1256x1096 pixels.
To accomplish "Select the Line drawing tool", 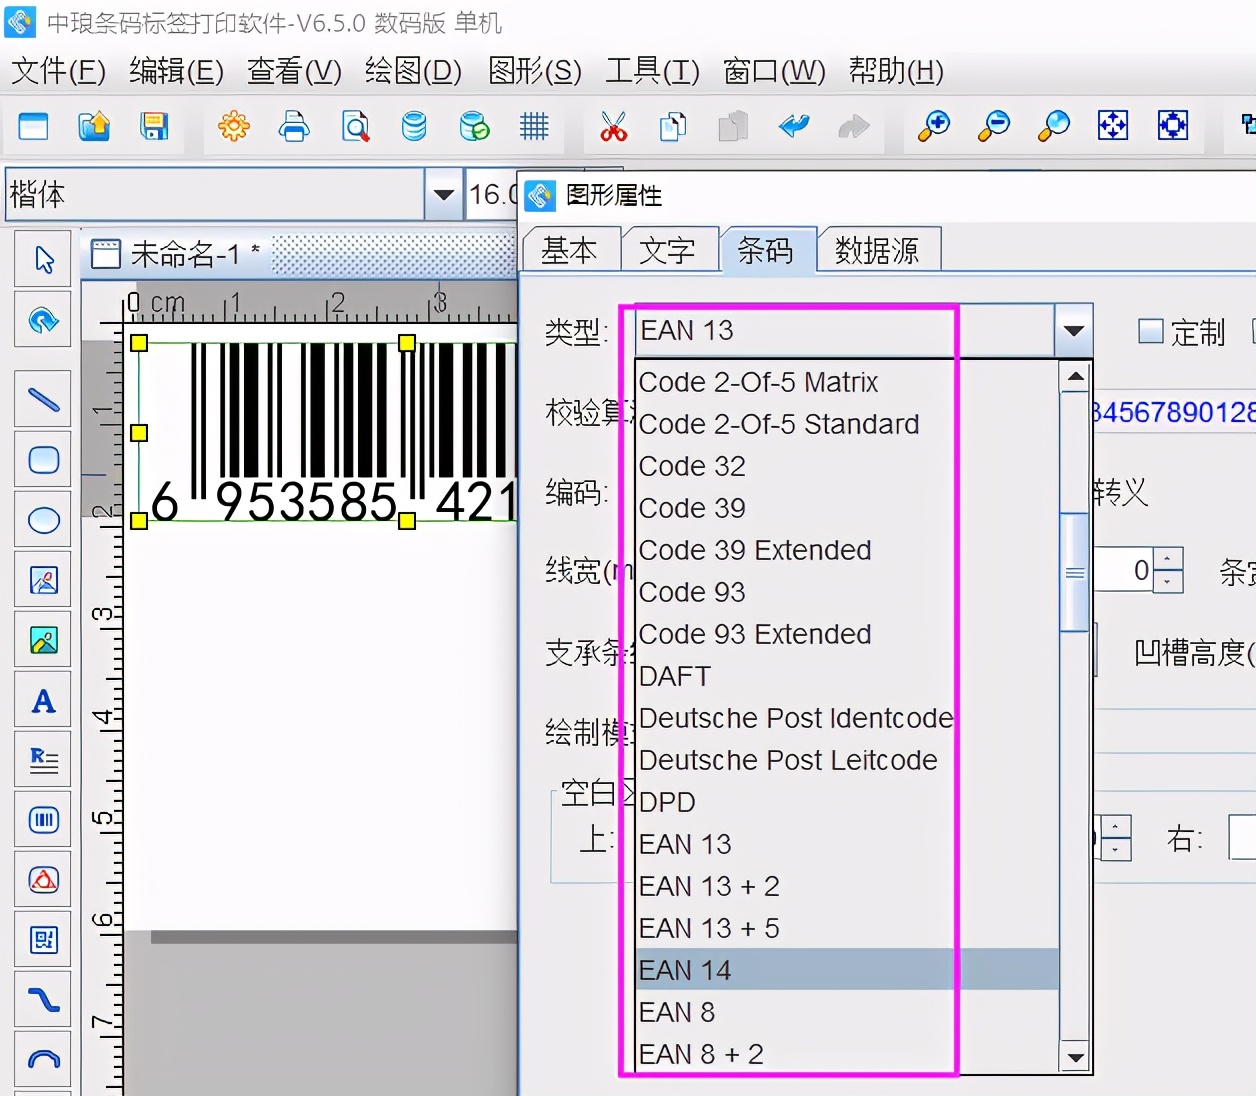I will click(x=43, y=400).
